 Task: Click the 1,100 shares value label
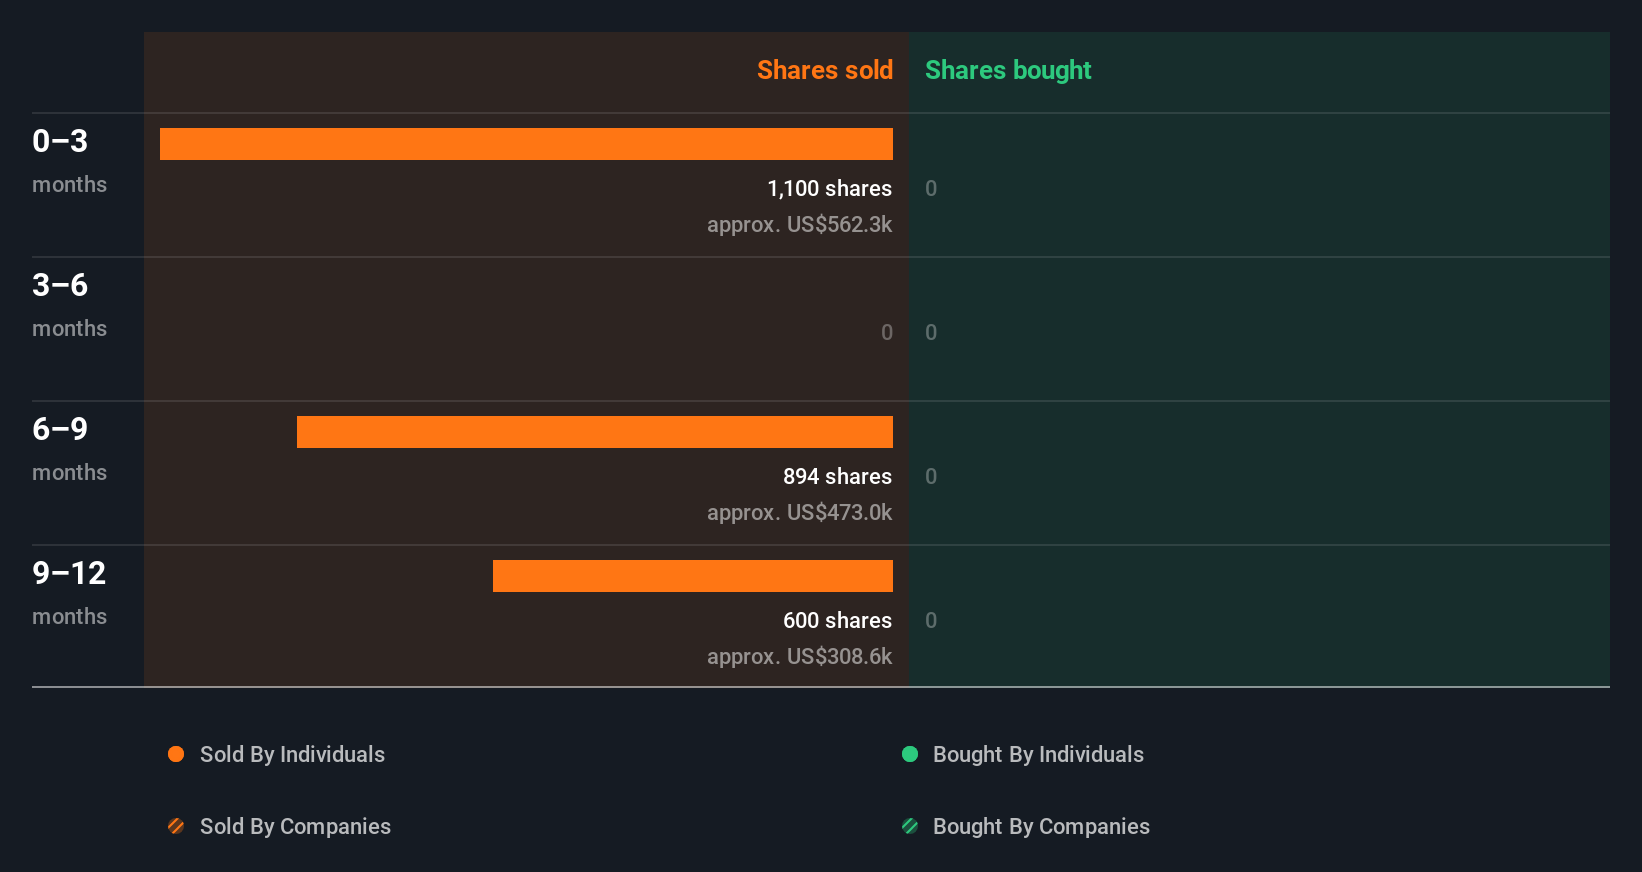pyautogui.click(x=829, y=188)
